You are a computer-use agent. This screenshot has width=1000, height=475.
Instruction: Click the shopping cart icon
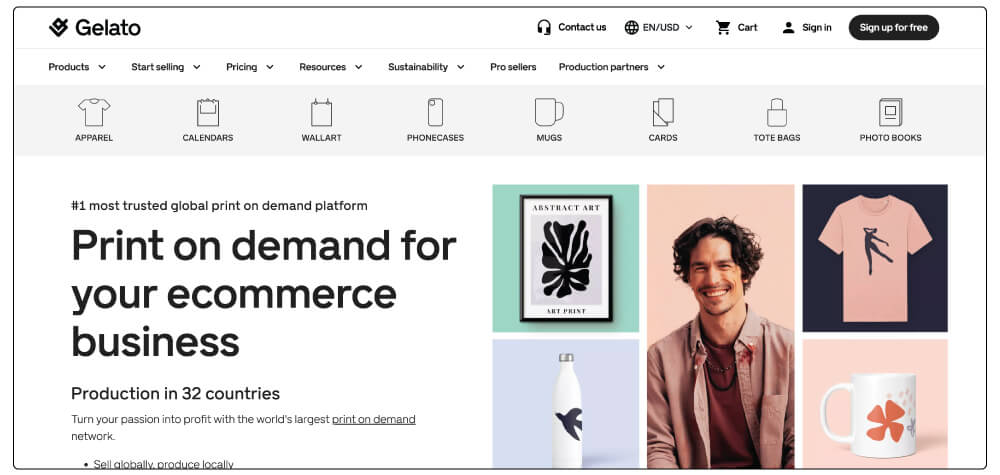tap(723, 27)
